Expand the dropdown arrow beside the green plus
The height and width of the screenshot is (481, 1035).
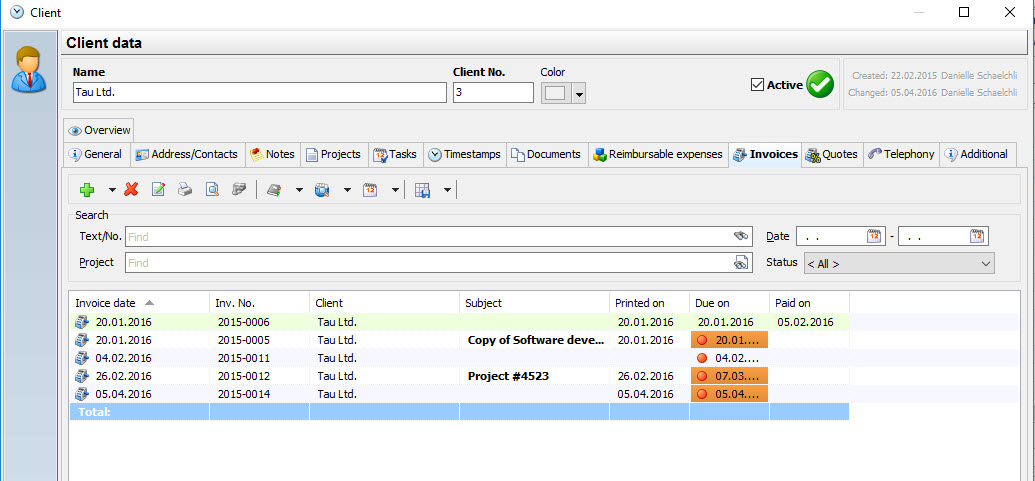(112, 189)
